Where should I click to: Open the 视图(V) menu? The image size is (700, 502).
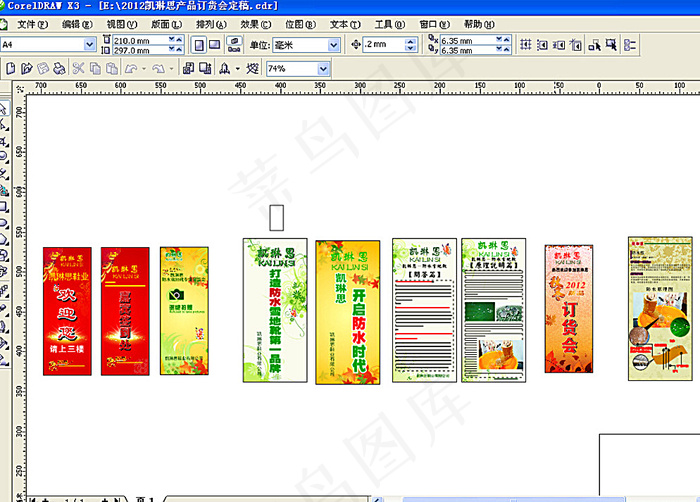122,24
